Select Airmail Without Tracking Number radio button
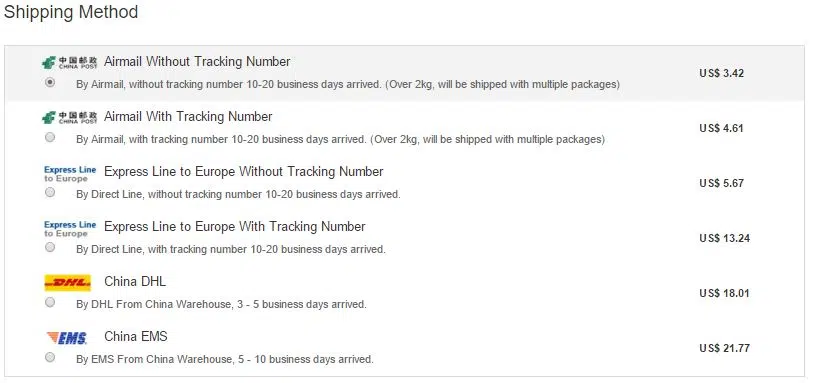 coord(50,82)
